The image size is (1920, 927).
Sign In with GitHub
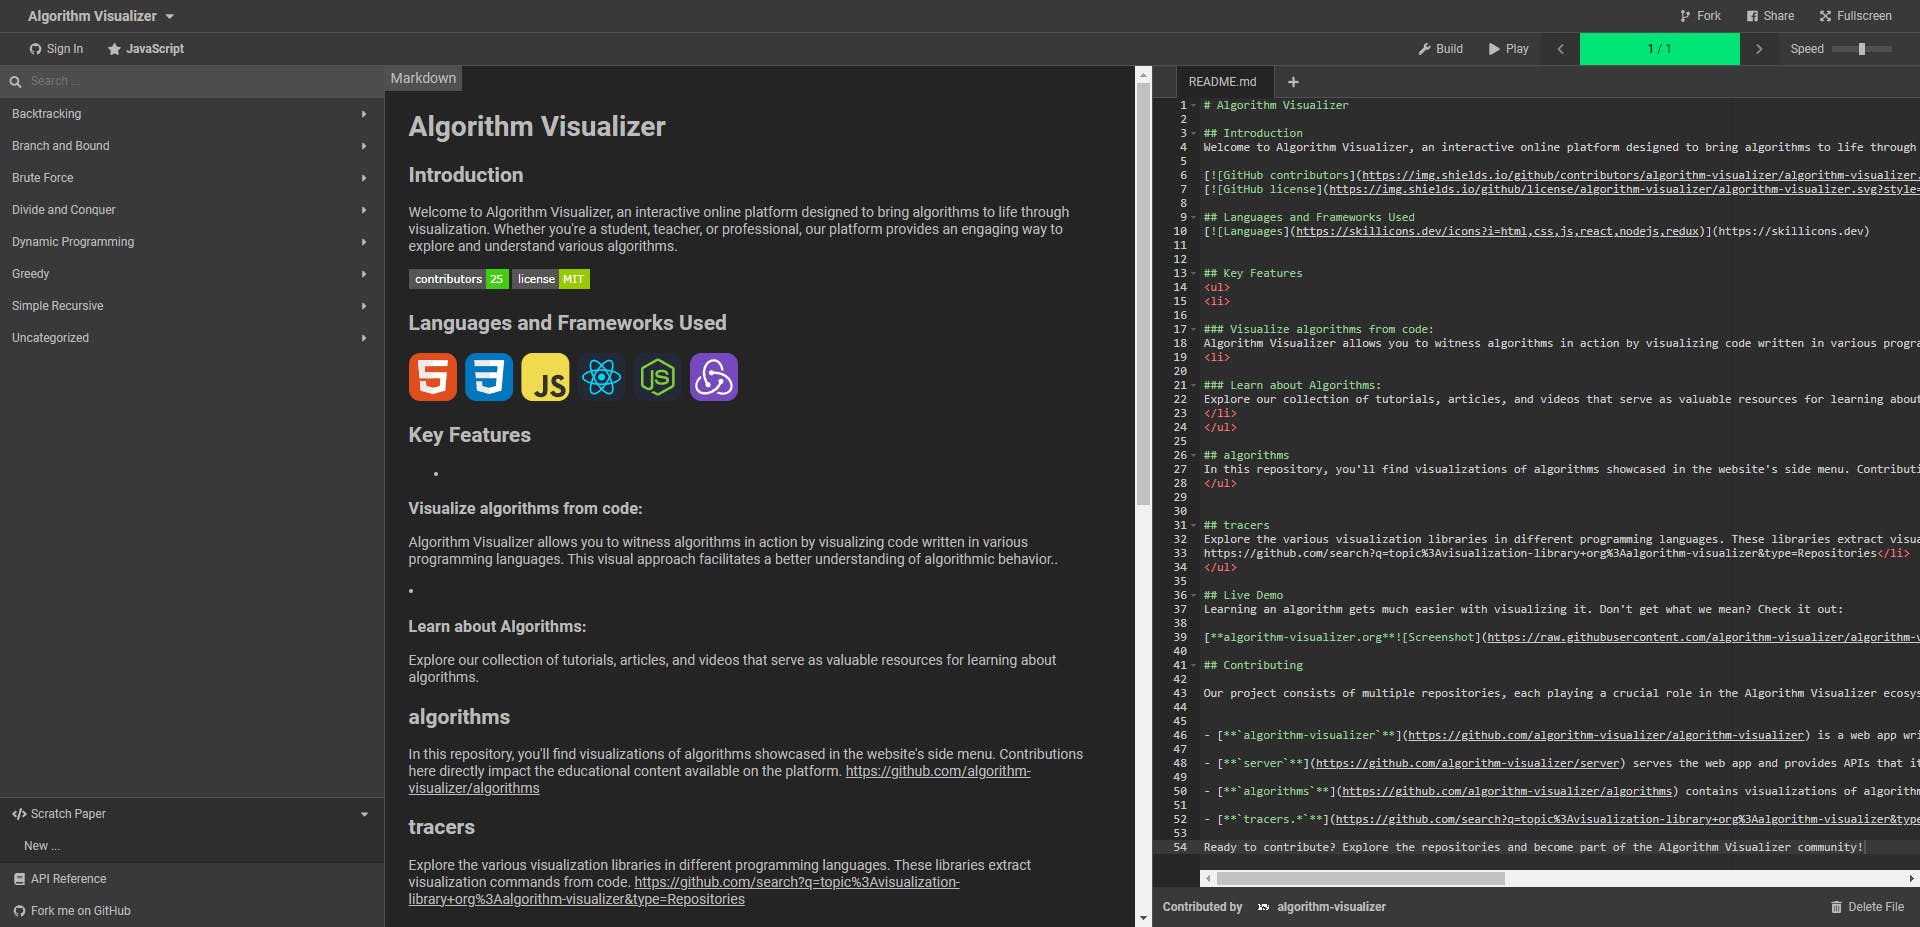click(x=56, y=49)
